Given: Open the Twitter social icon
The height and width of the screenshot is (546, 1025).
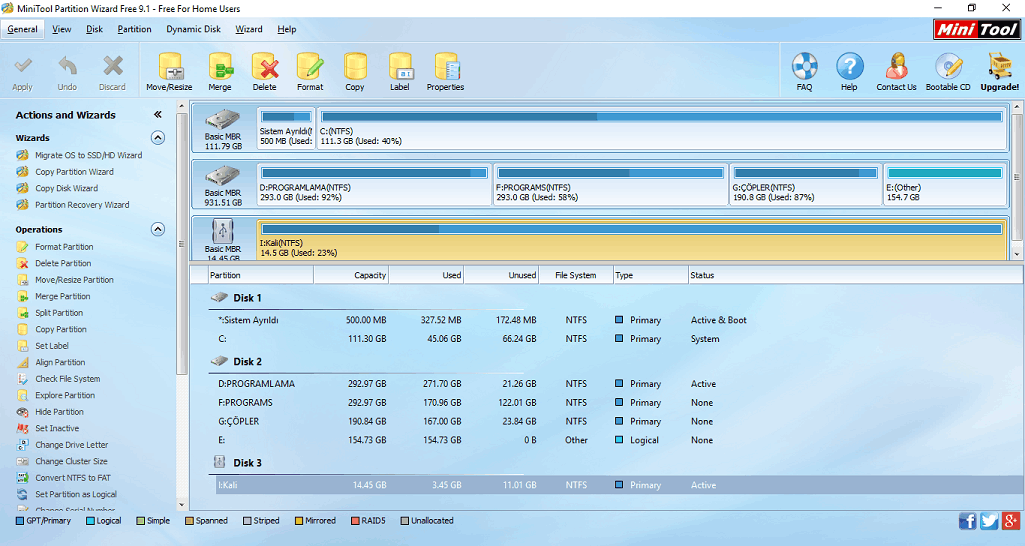Looking at the screenshot, I should pyautogui.click(x=989, y=520).
